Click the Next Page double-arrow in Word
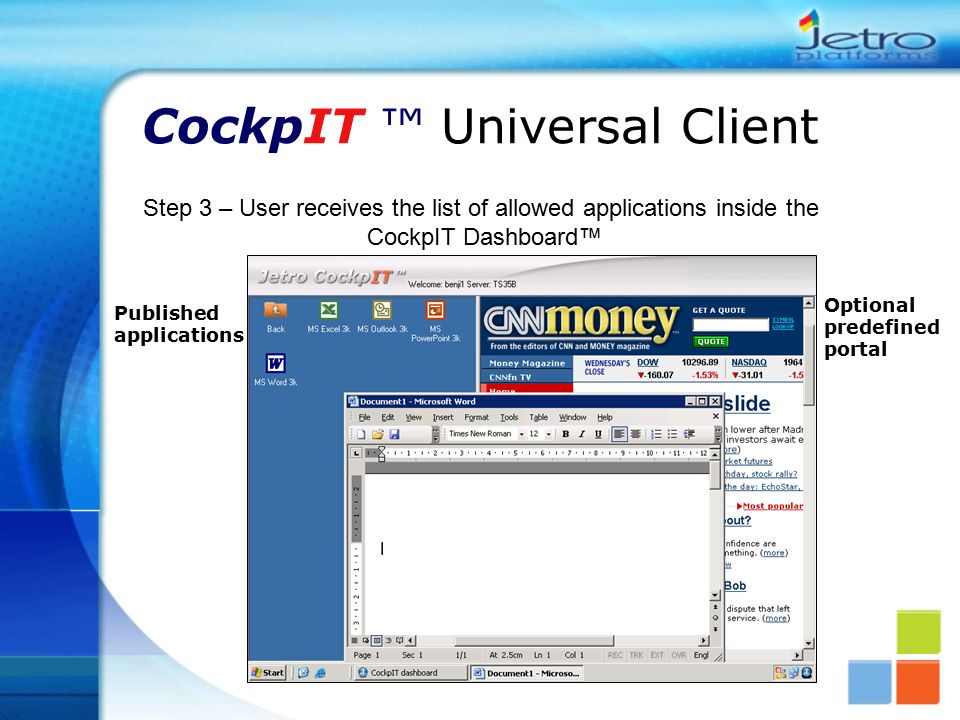Screen dimensions: 960x720 715,629
